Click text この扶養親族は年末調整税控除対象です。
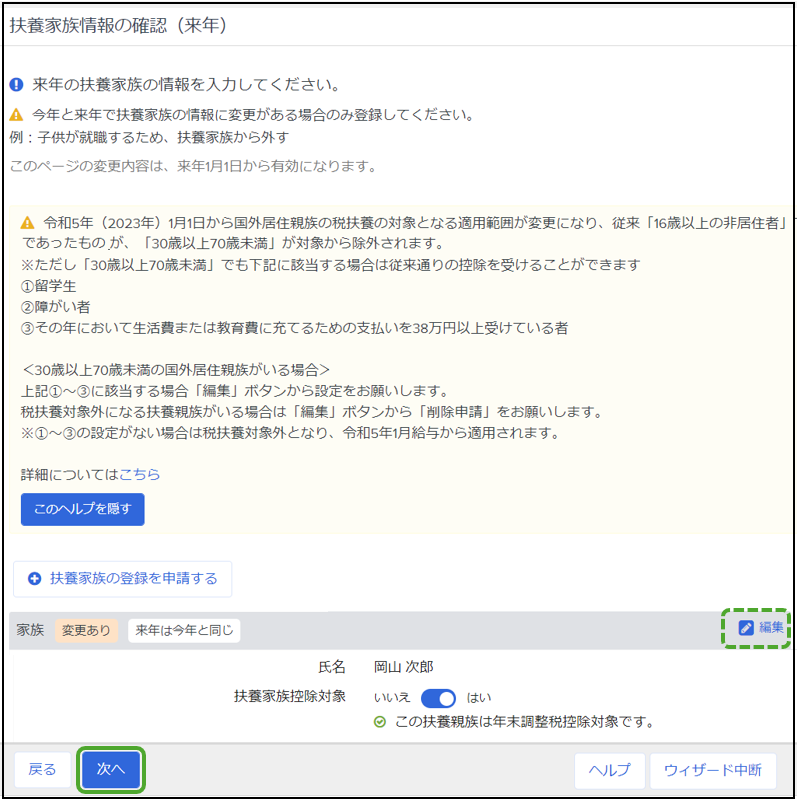The height and width of the screenshot is (800, 797). coord(525,722)
